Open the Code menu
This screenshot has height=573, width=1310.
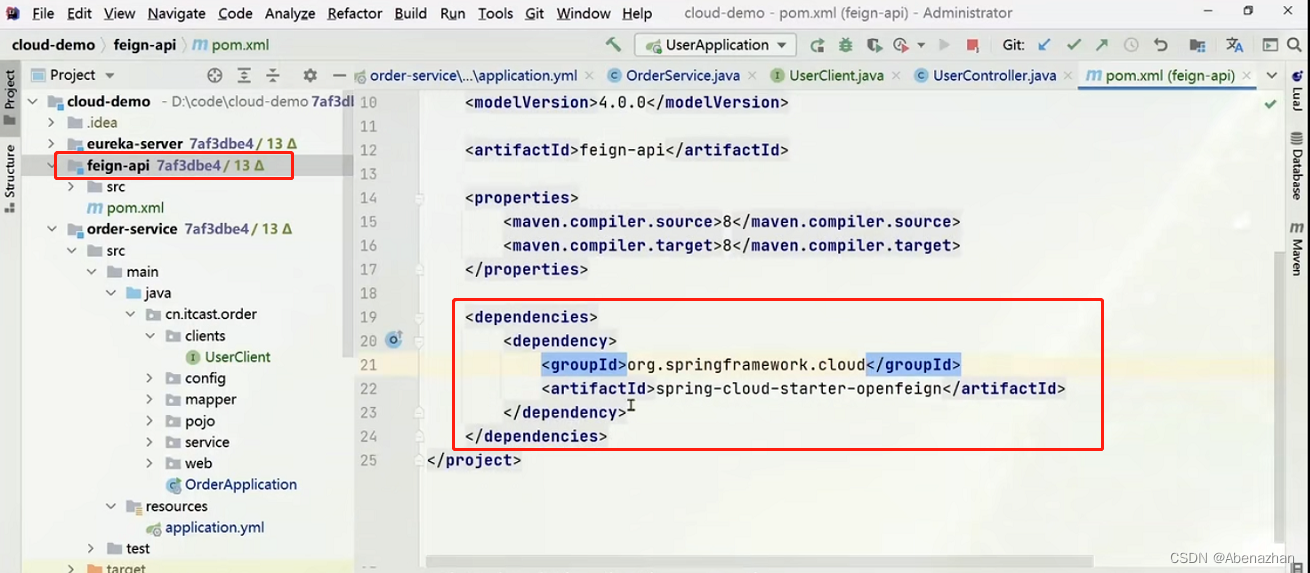pos(235,13)
